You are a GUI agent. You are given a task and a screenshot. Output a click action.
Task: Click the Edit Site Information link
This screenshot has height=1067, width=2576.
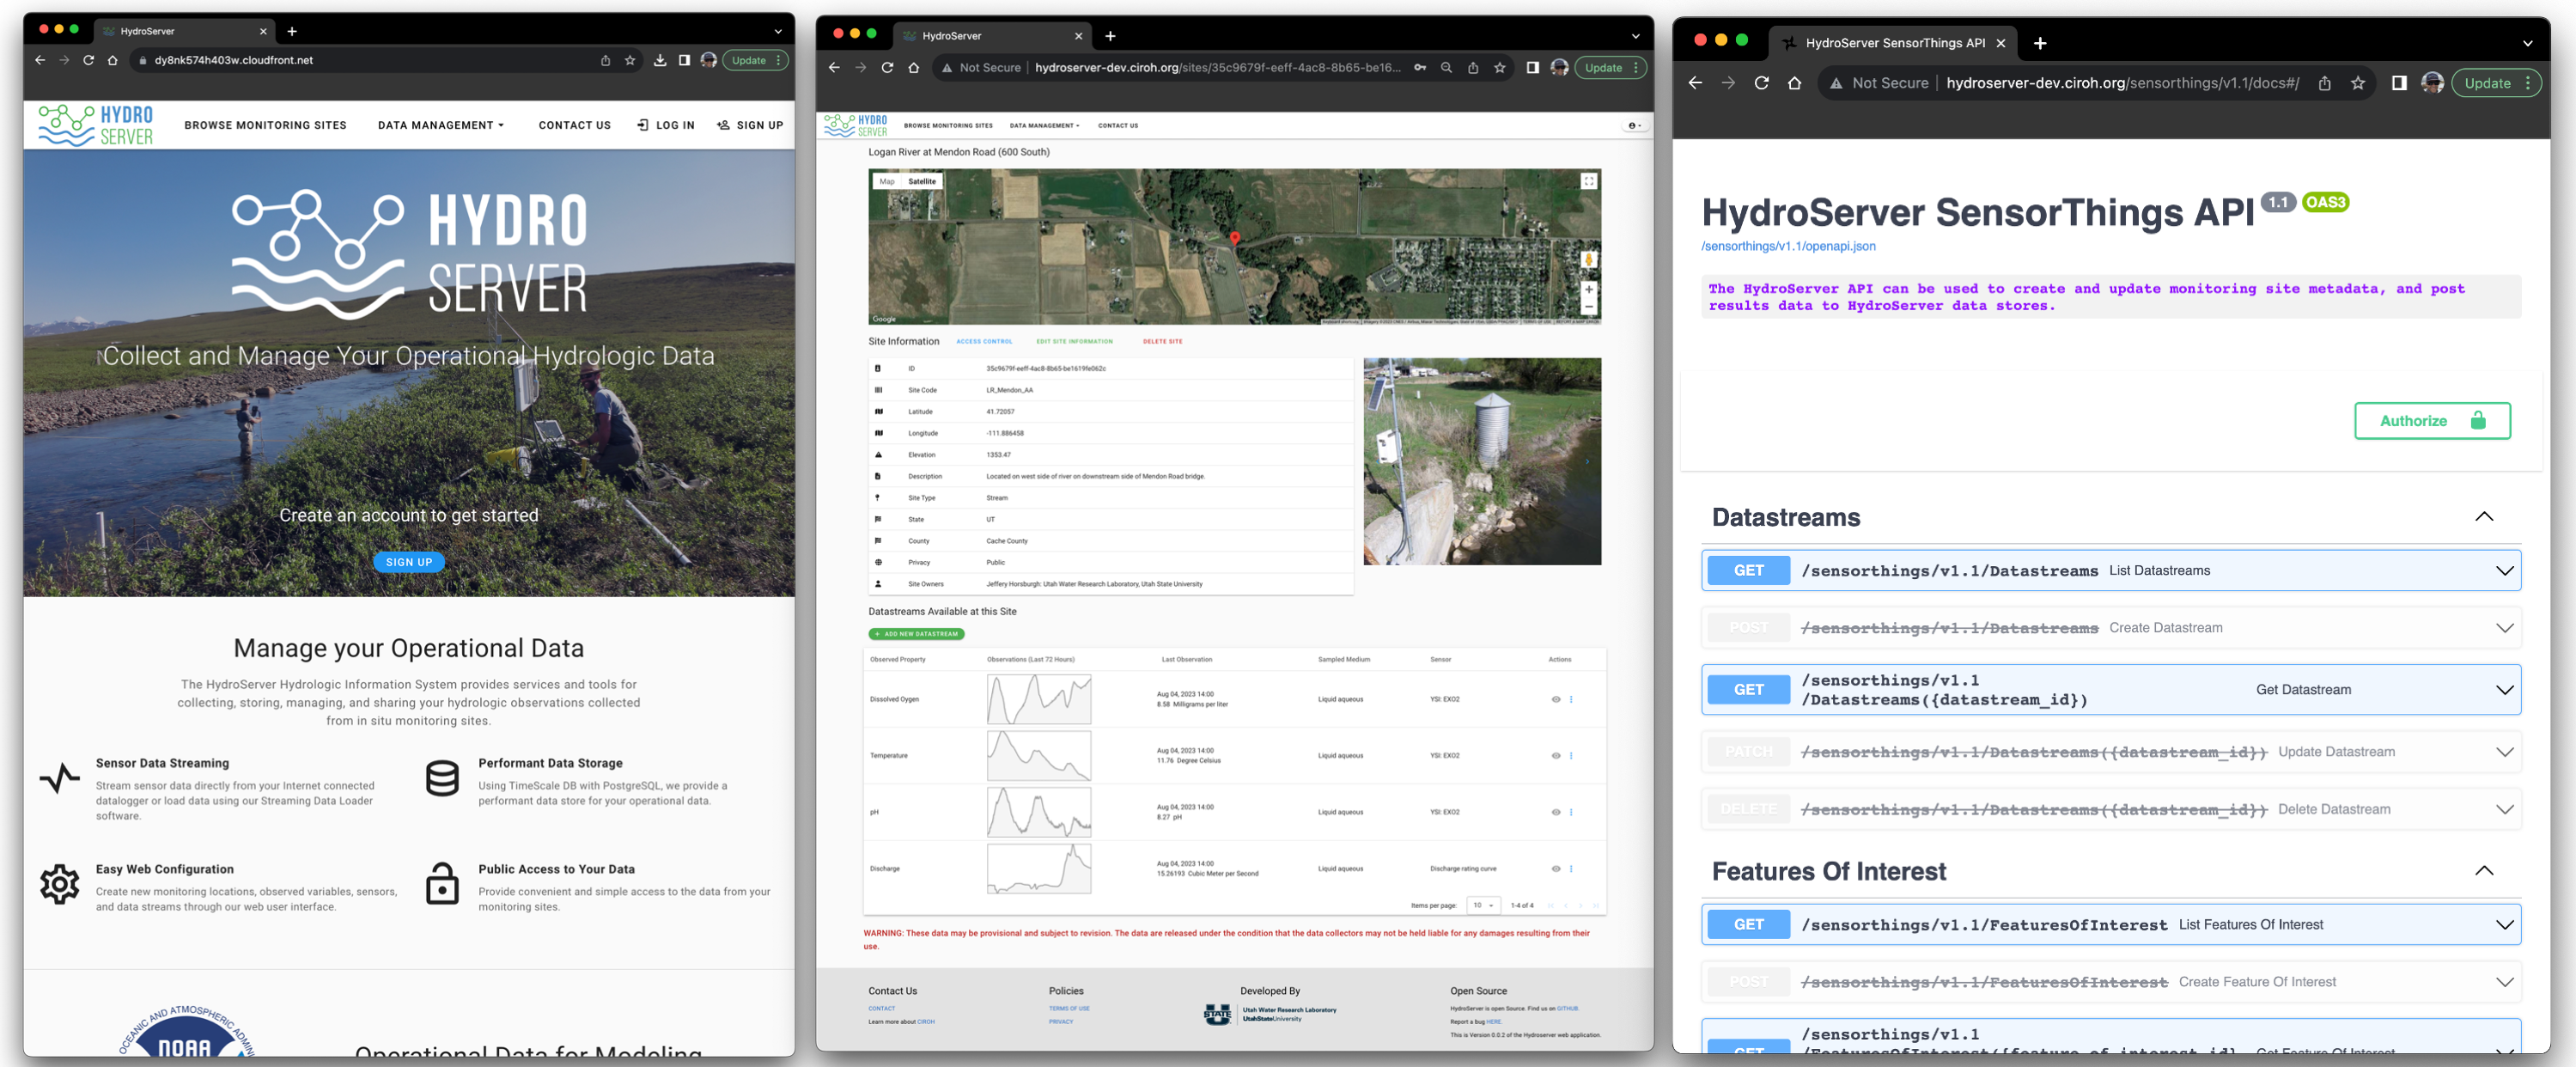click(1074, 342)
